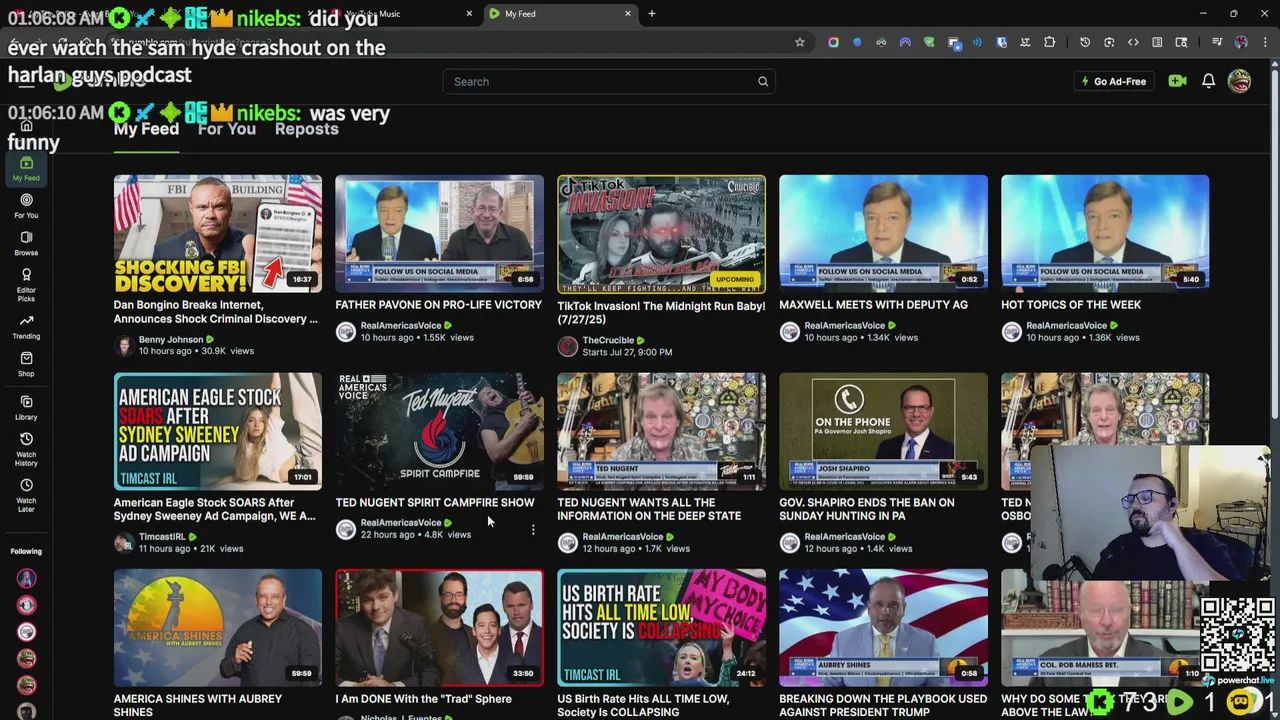Screen dimensions: 1280x720
Task: Open the SHOCKING FBI DISCOVERY thumbnail
Action: (x=218, y=233)
